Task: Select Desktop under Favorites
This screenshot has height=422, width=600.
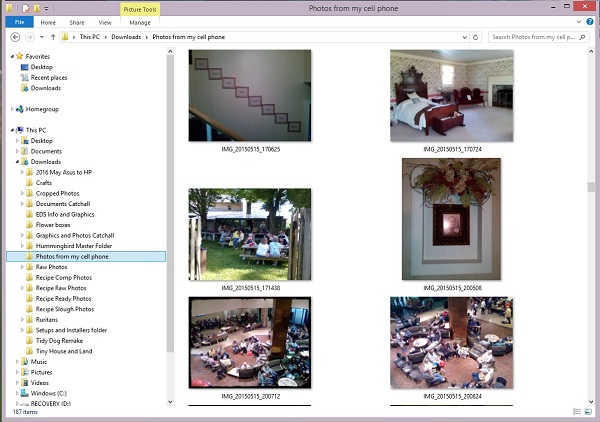Action: [x=41, y=67]
